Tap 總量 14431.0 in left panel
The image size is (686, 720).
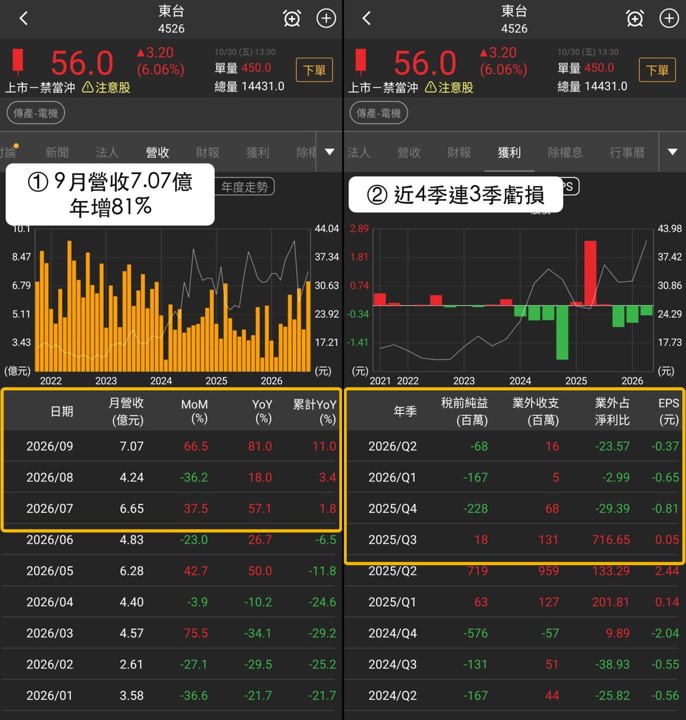(249, 86)
